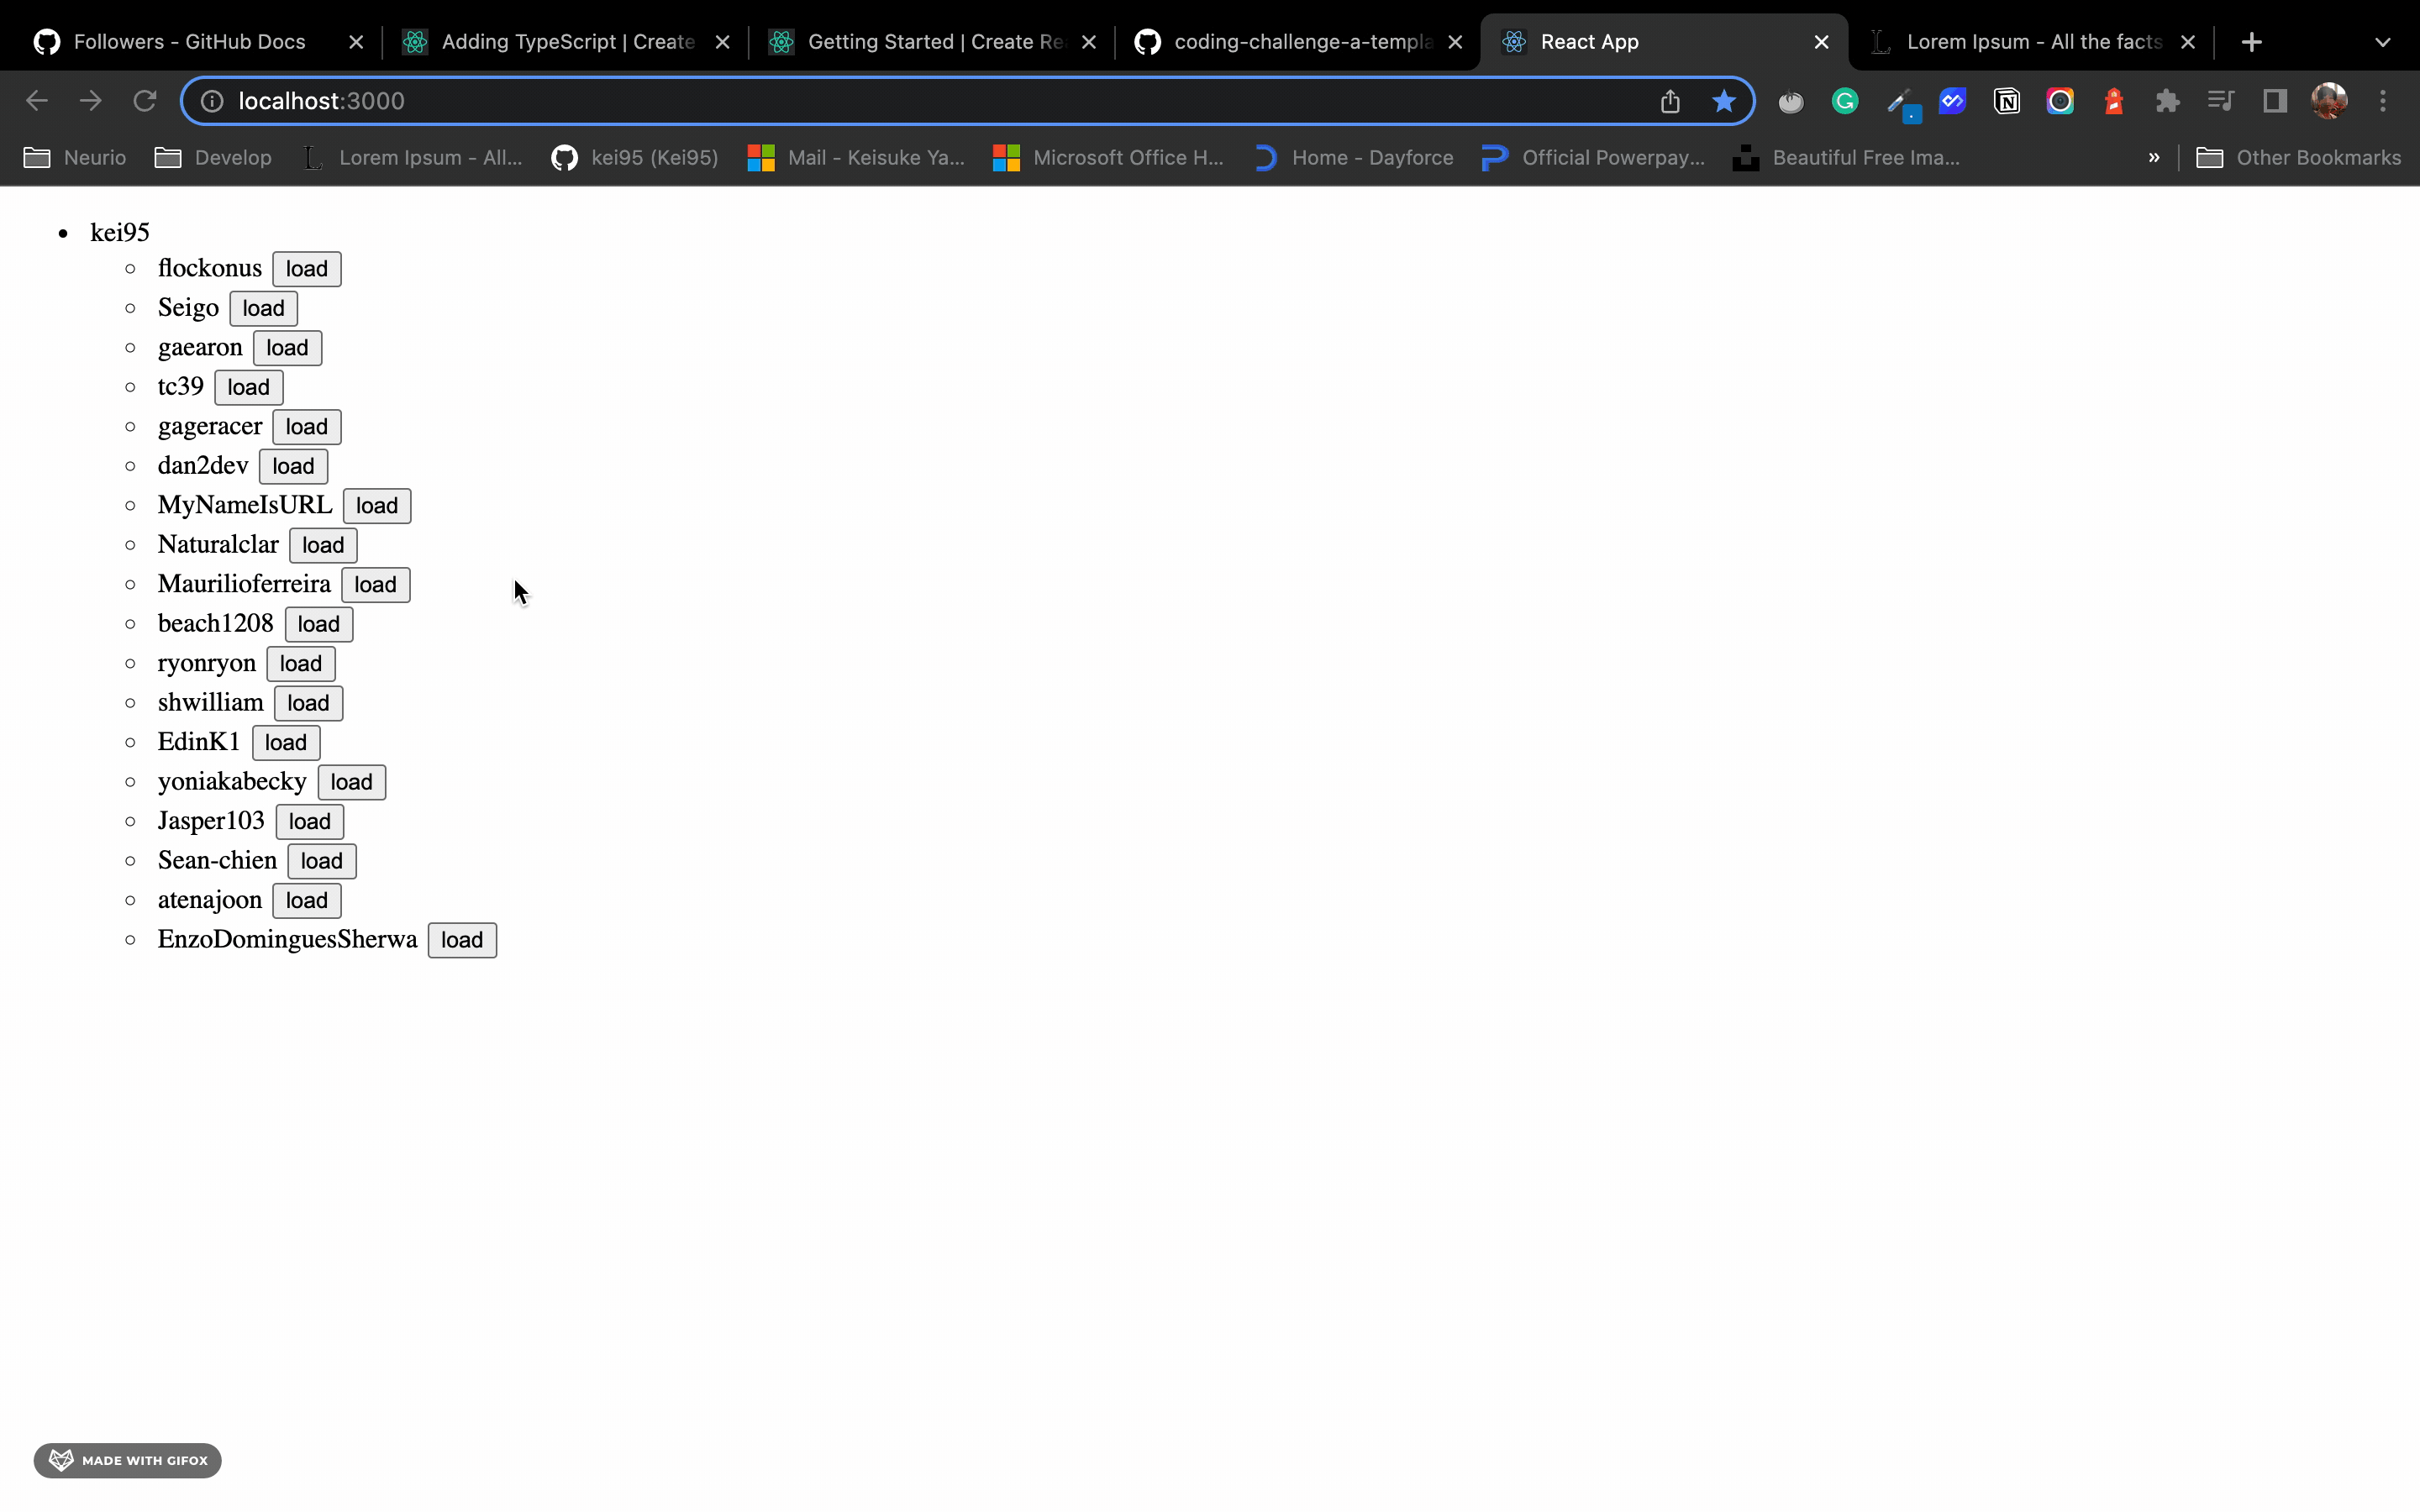Open the Notion extension icon
This screenshot has width=2420, height=1512.
point(2006,101)
